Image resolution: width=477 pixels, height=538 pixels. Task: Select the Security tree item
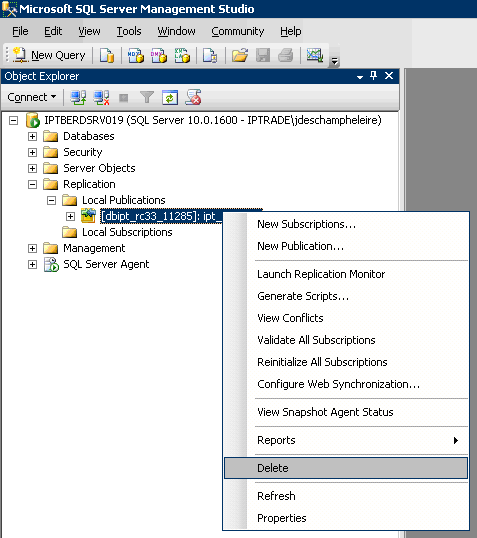(83, 152)
